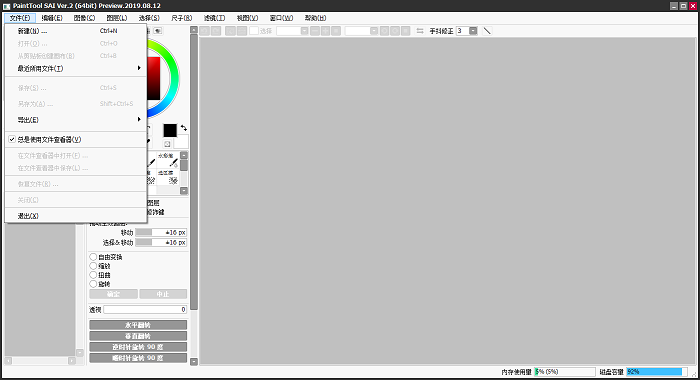Select the brush tool below 水彩笔
Image resolution: width=700 pixels, height=380 pixels.
pyautogui.click(x=169, y=177)
